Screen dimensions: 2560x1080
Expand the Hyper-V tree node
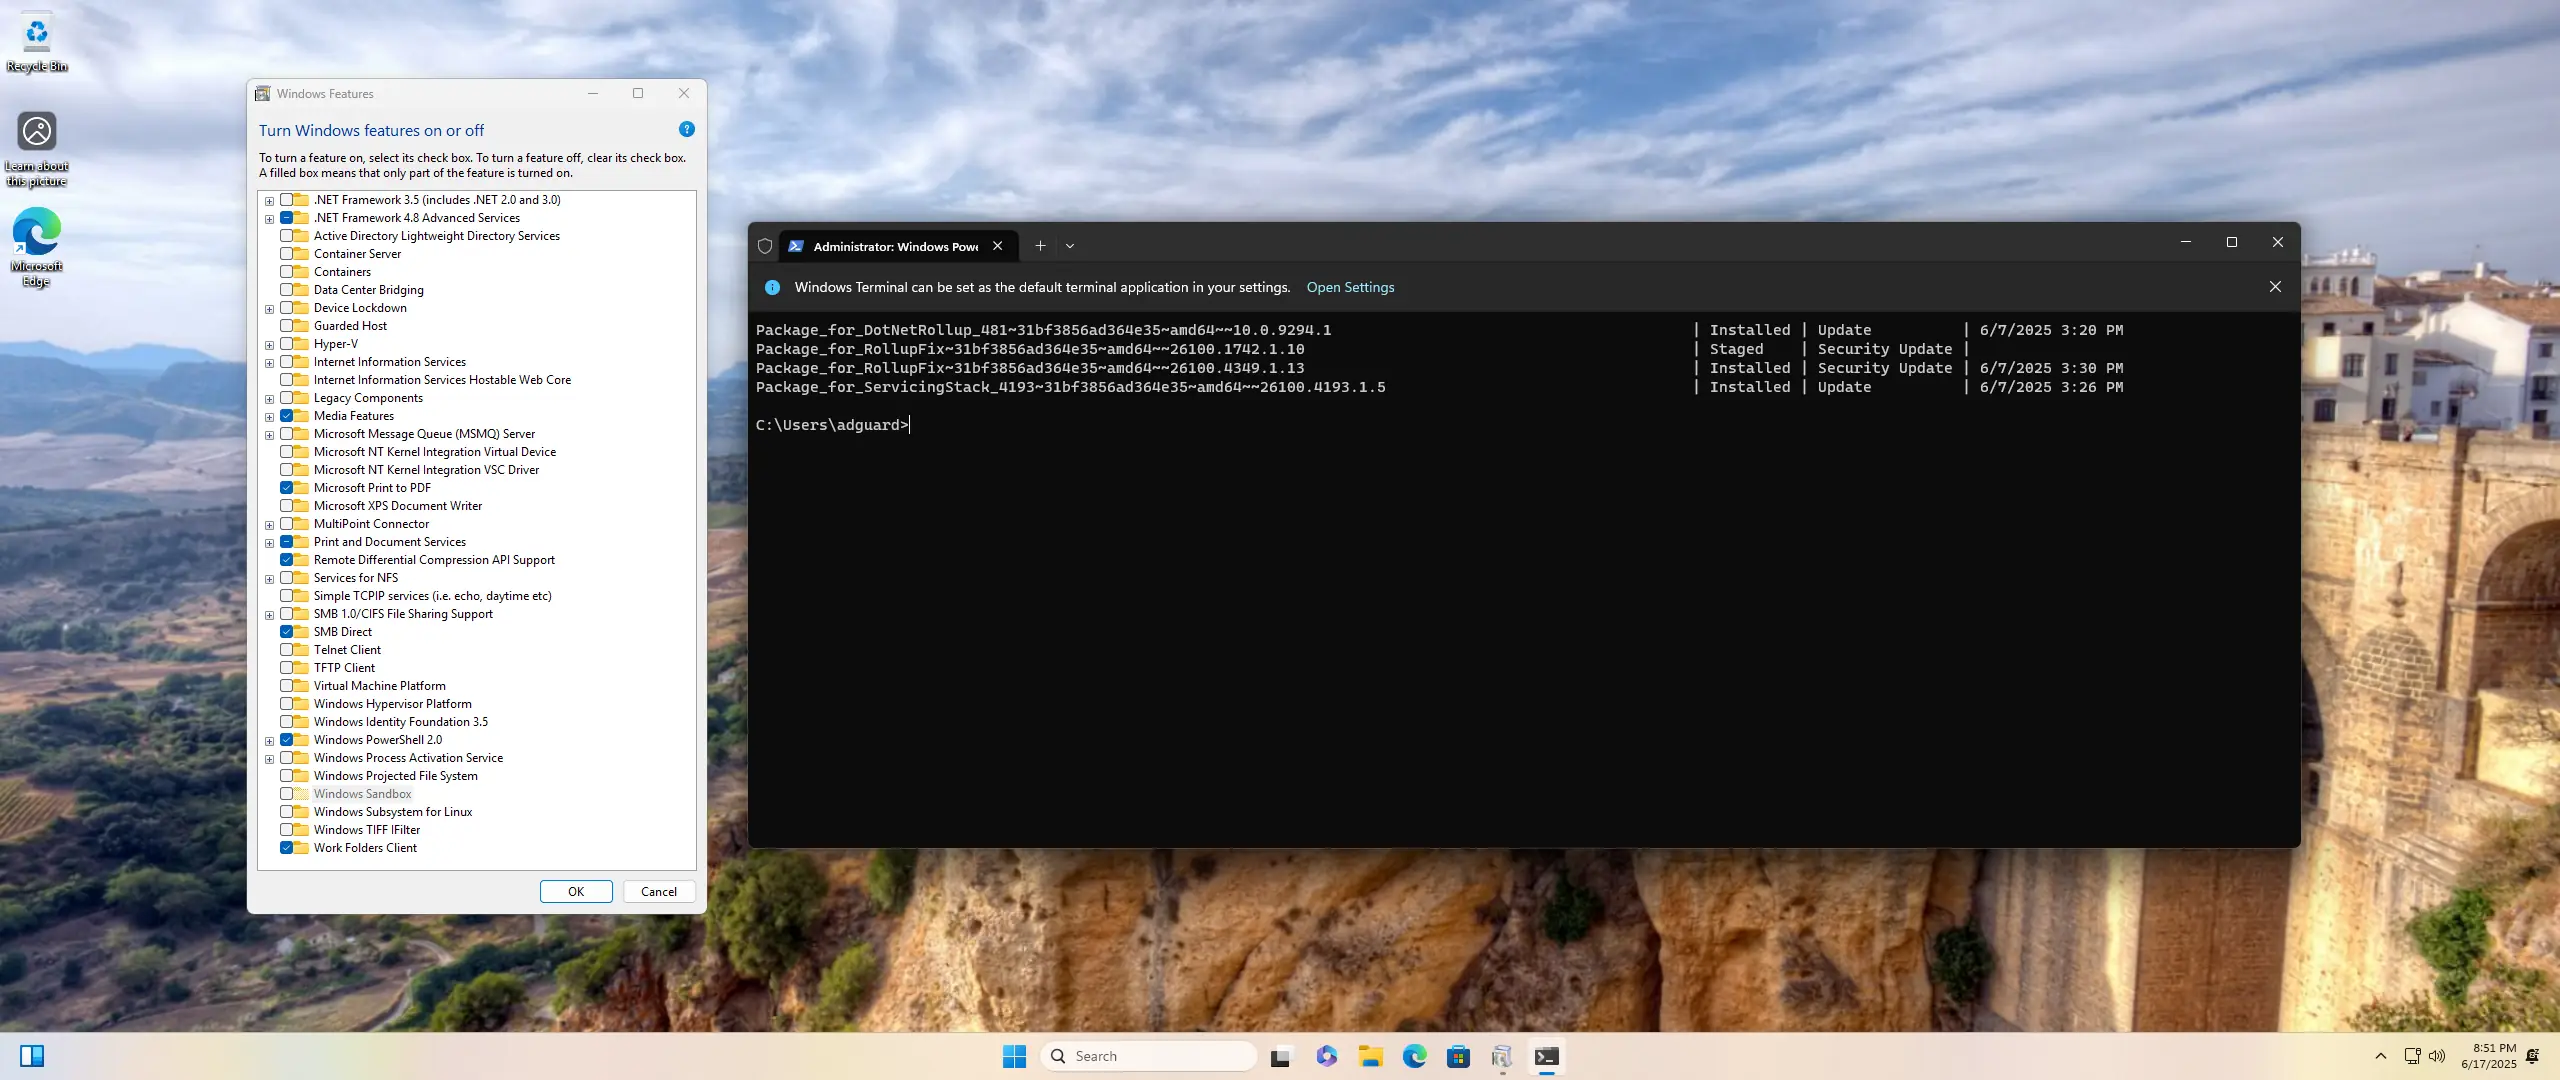coord(269,345)
